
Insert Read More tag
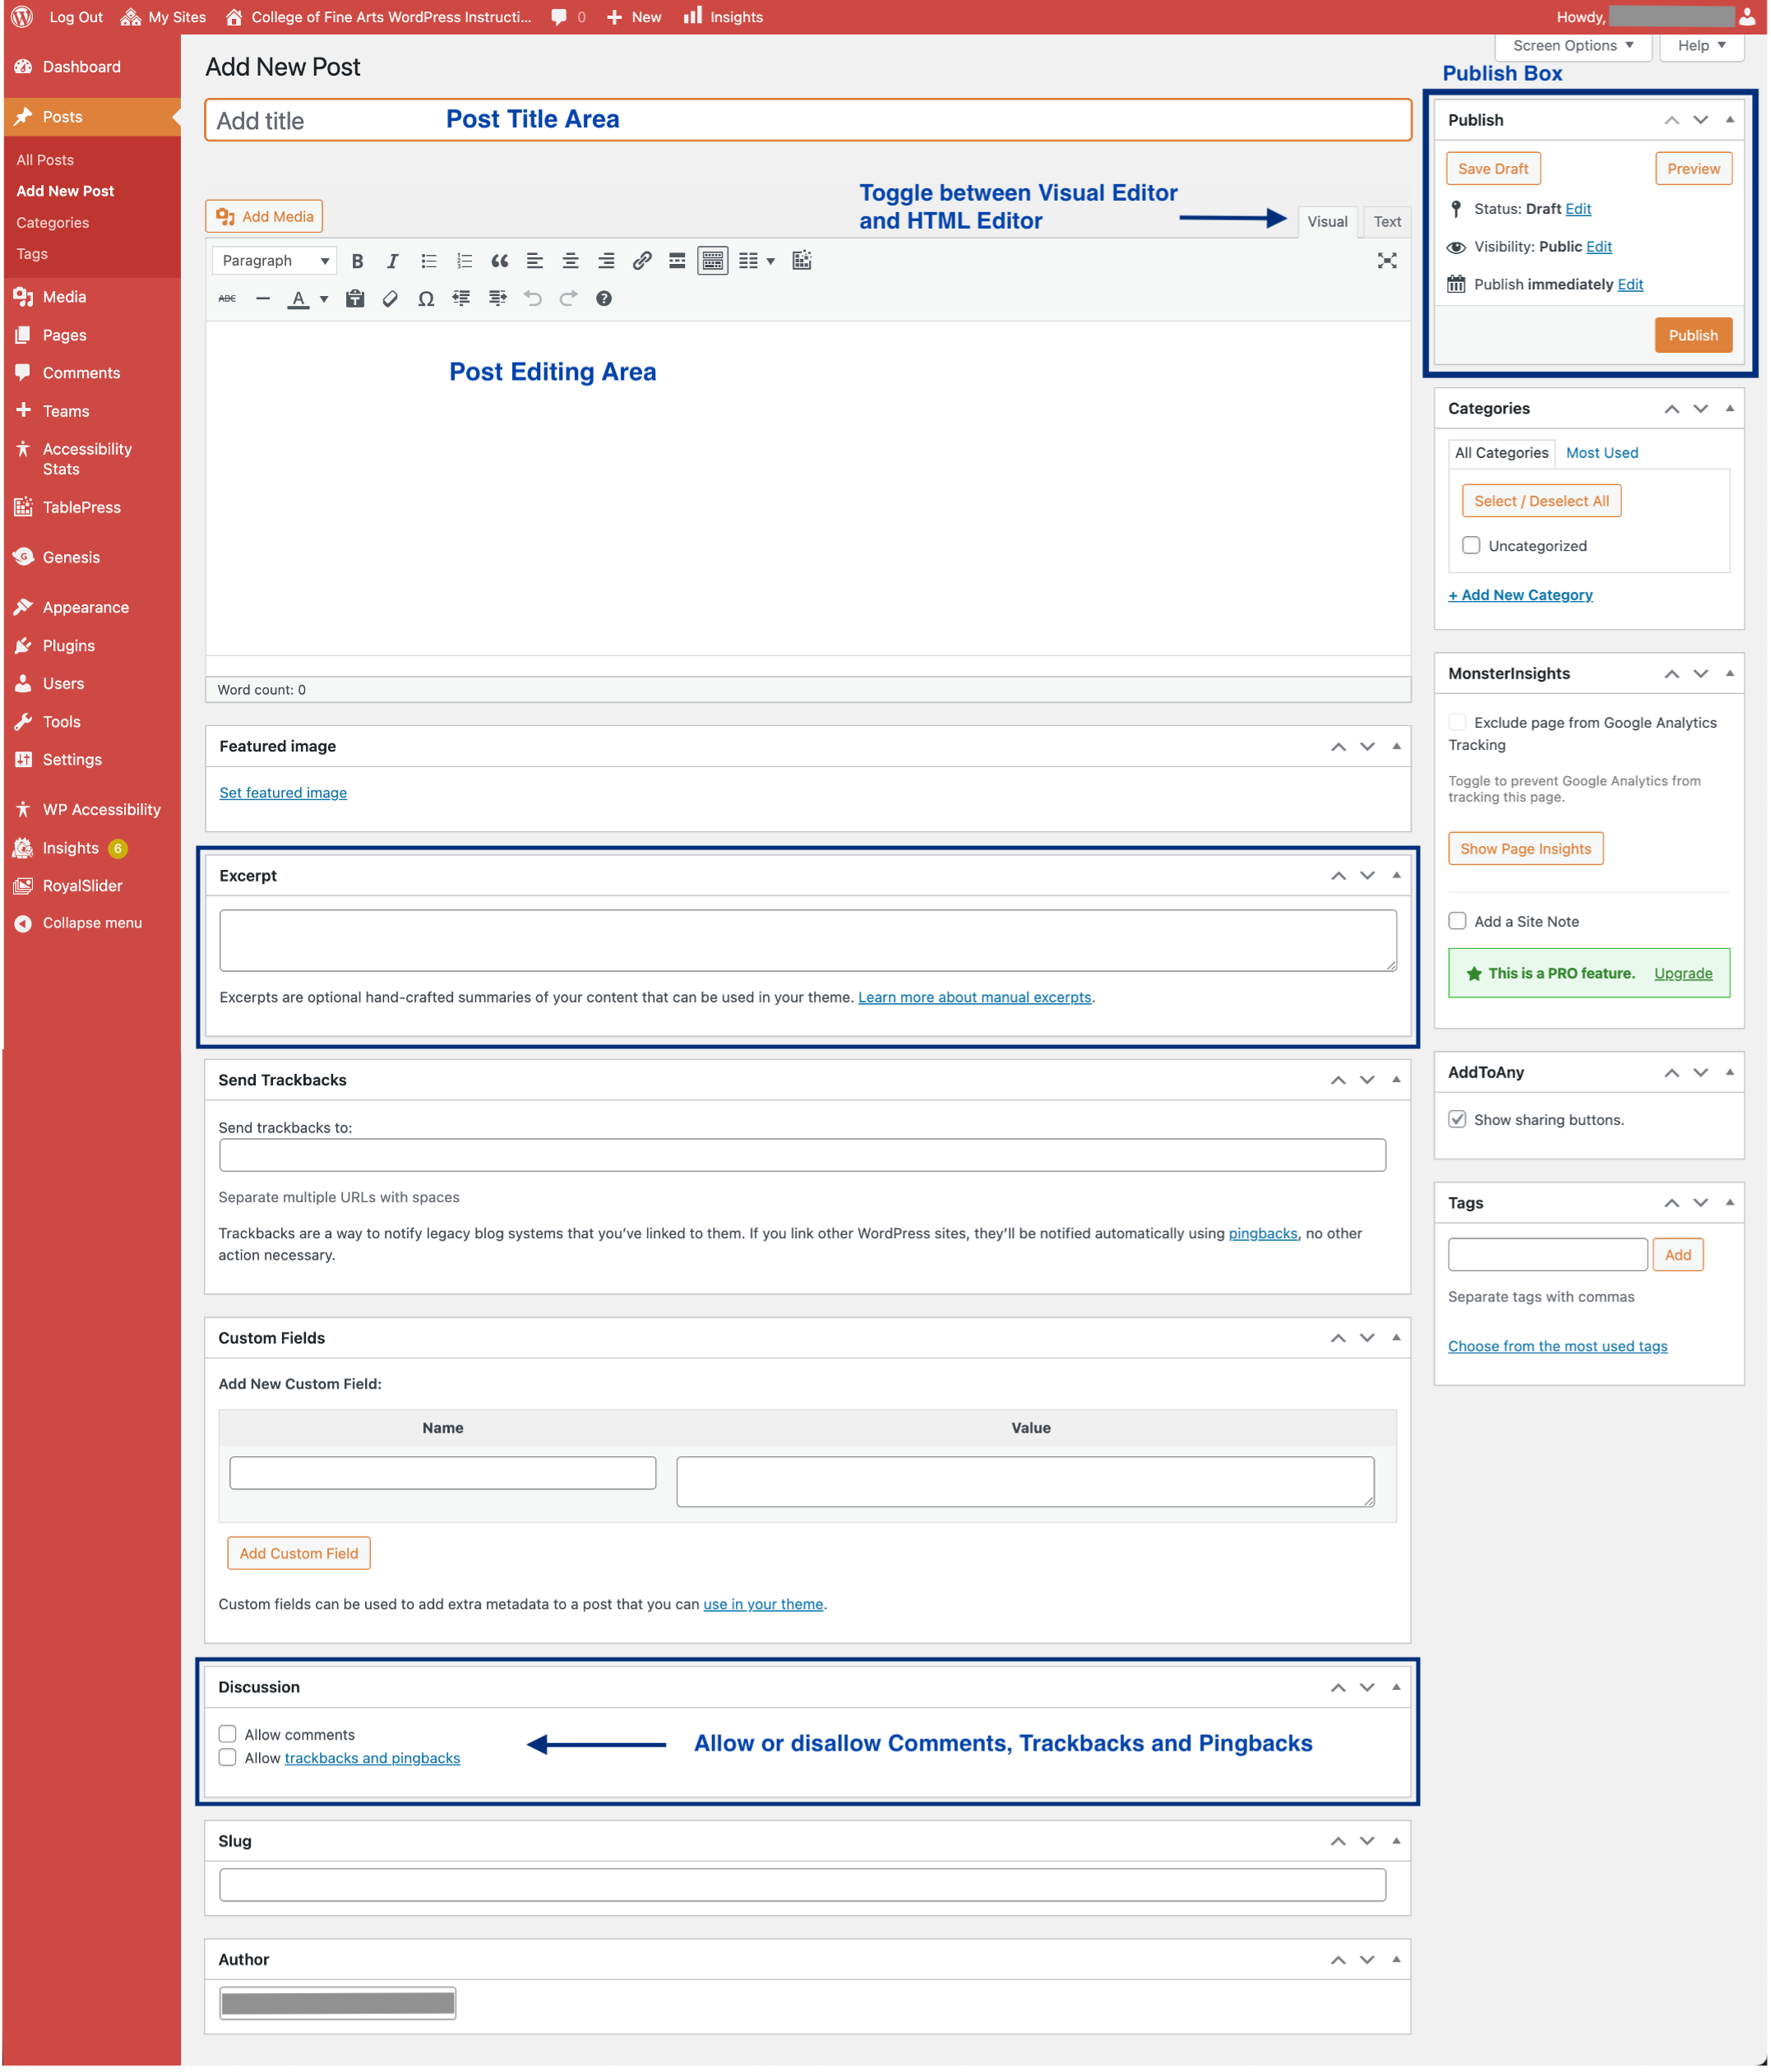pos(677,261)
